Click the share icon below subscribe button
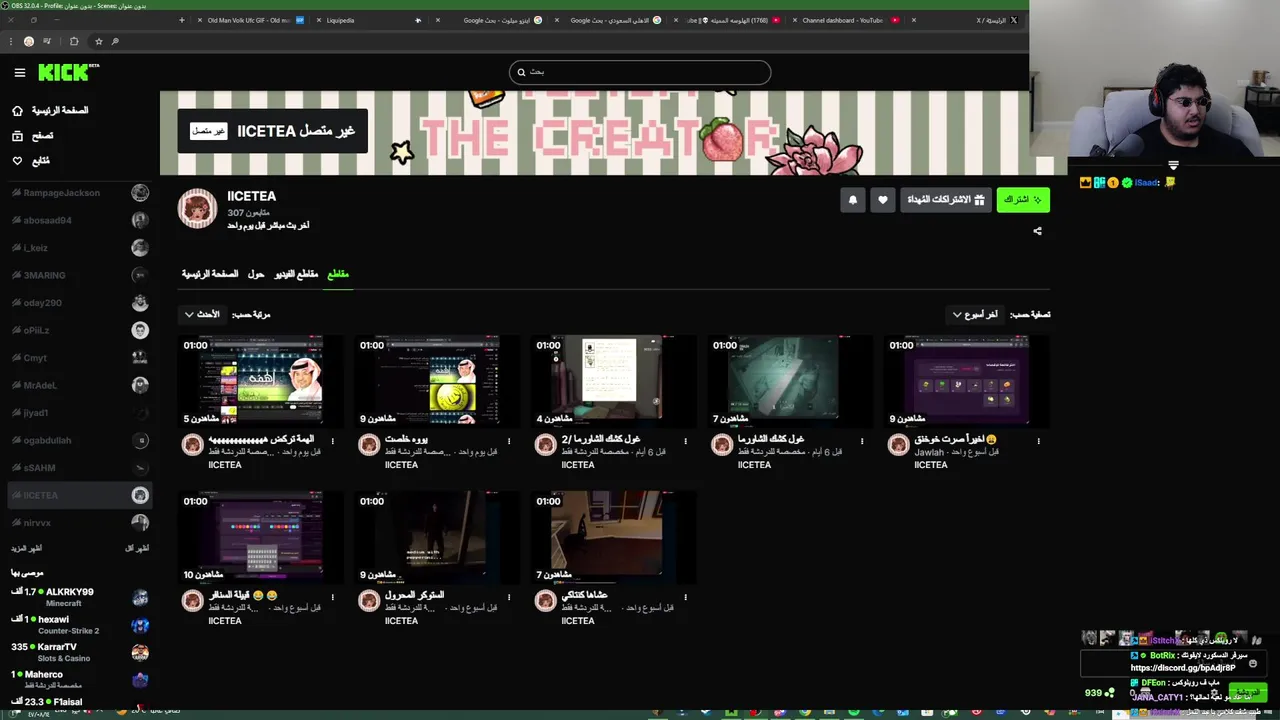Screen dimensions: 1280x720 pos(1037,231)
